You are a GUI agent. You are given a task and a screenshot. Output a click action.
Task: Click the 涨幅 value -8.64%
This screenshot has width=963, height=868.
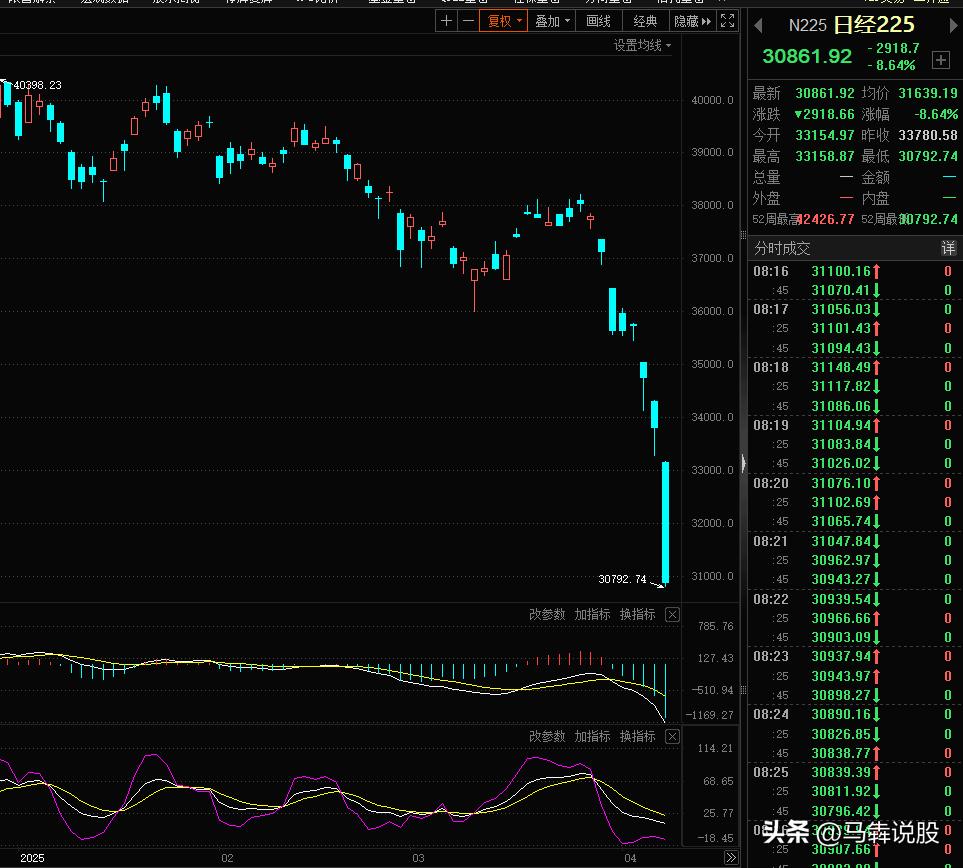[935, 114]
